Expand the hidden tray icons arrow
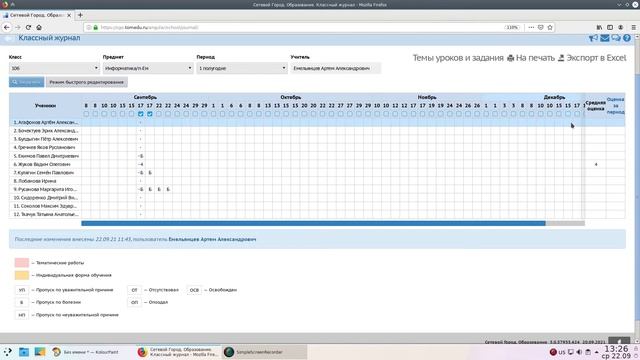 [596, 352]
